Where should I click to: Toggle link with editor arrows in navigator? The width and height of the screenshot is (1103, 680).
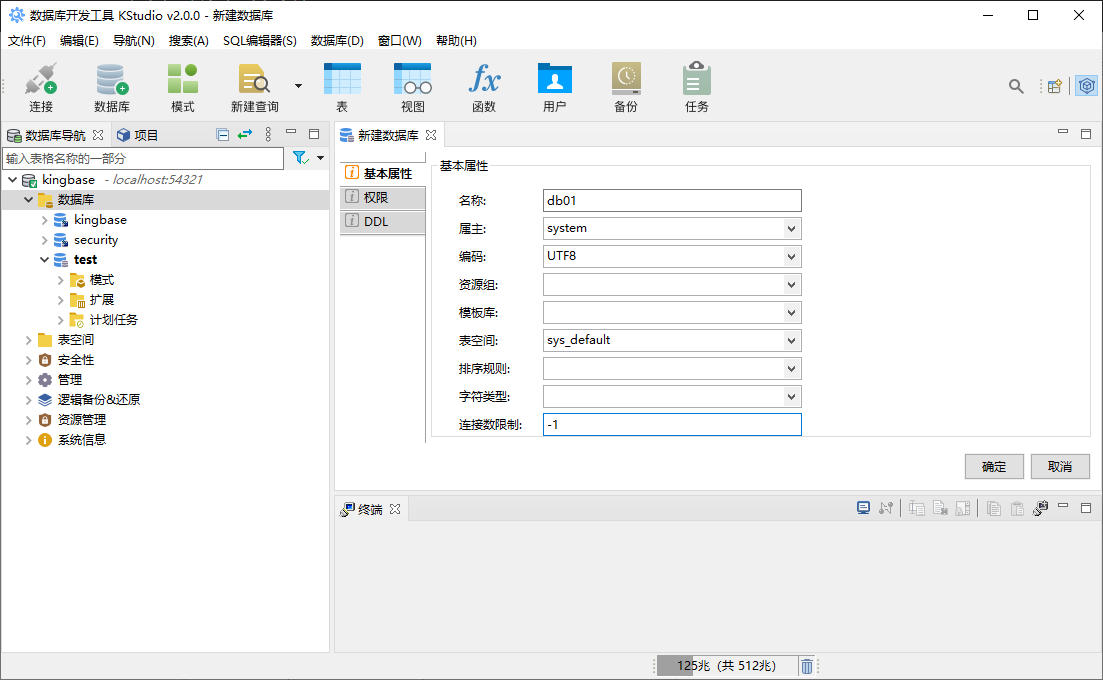pos(245,135)
